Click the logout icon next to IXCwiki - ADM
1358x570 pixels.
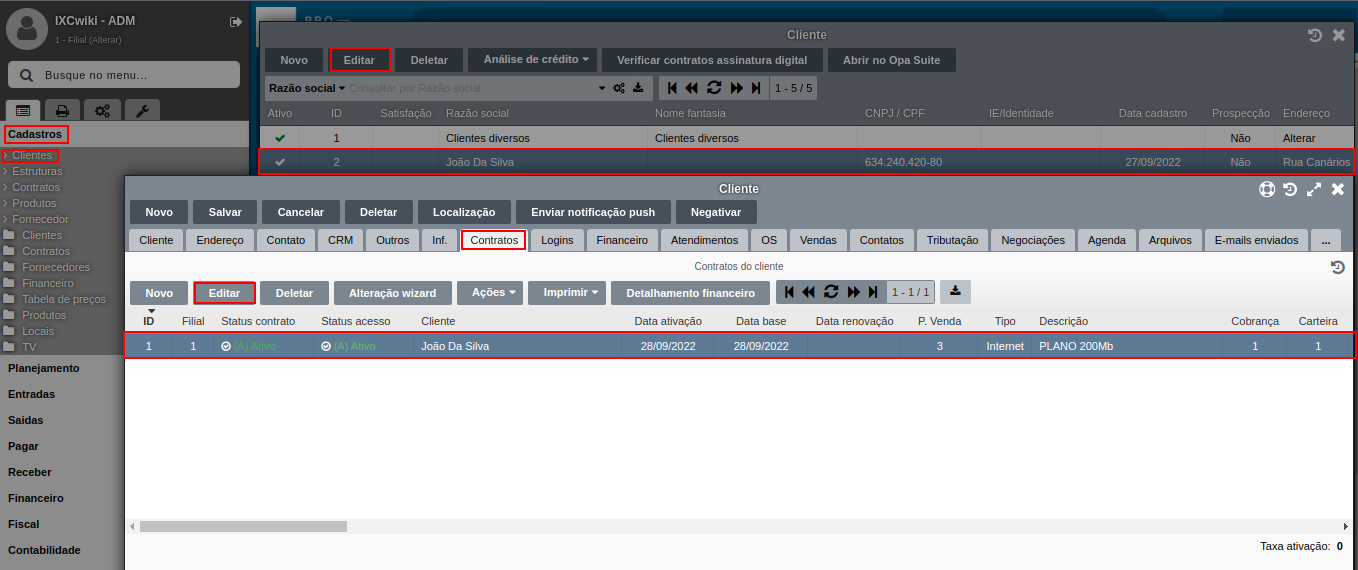(x=236, y=21)
